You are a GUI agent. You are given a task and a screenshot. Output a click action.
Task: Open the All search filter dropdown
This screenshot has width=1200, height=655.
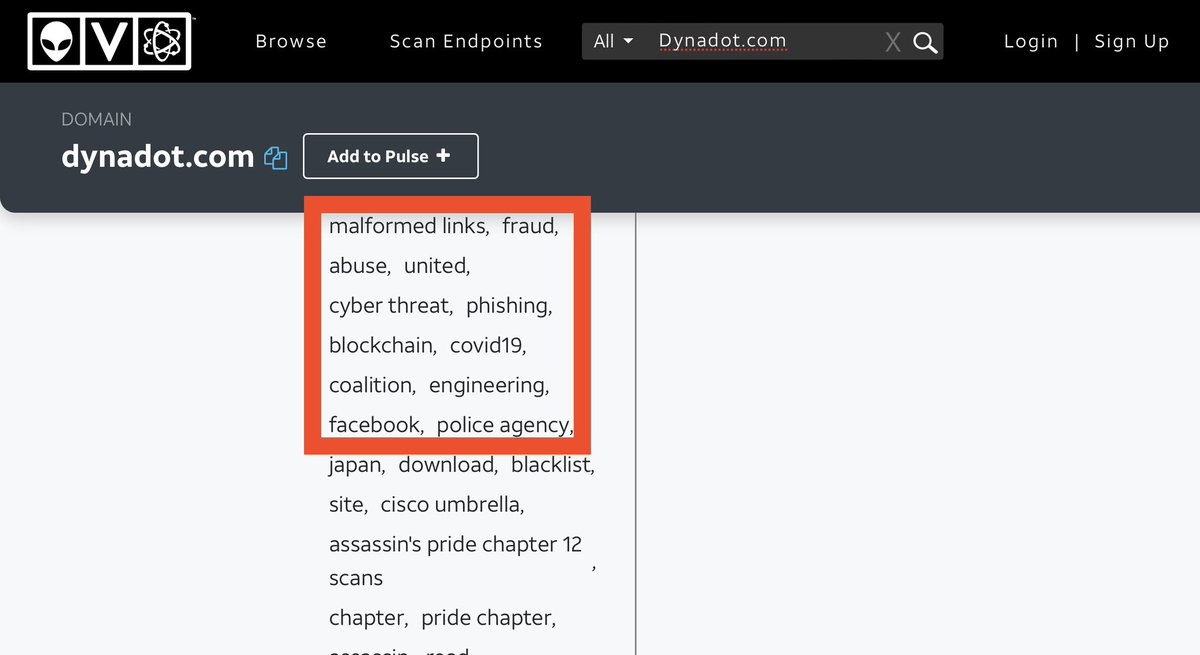pyautogui.click(x=613, y=42)
